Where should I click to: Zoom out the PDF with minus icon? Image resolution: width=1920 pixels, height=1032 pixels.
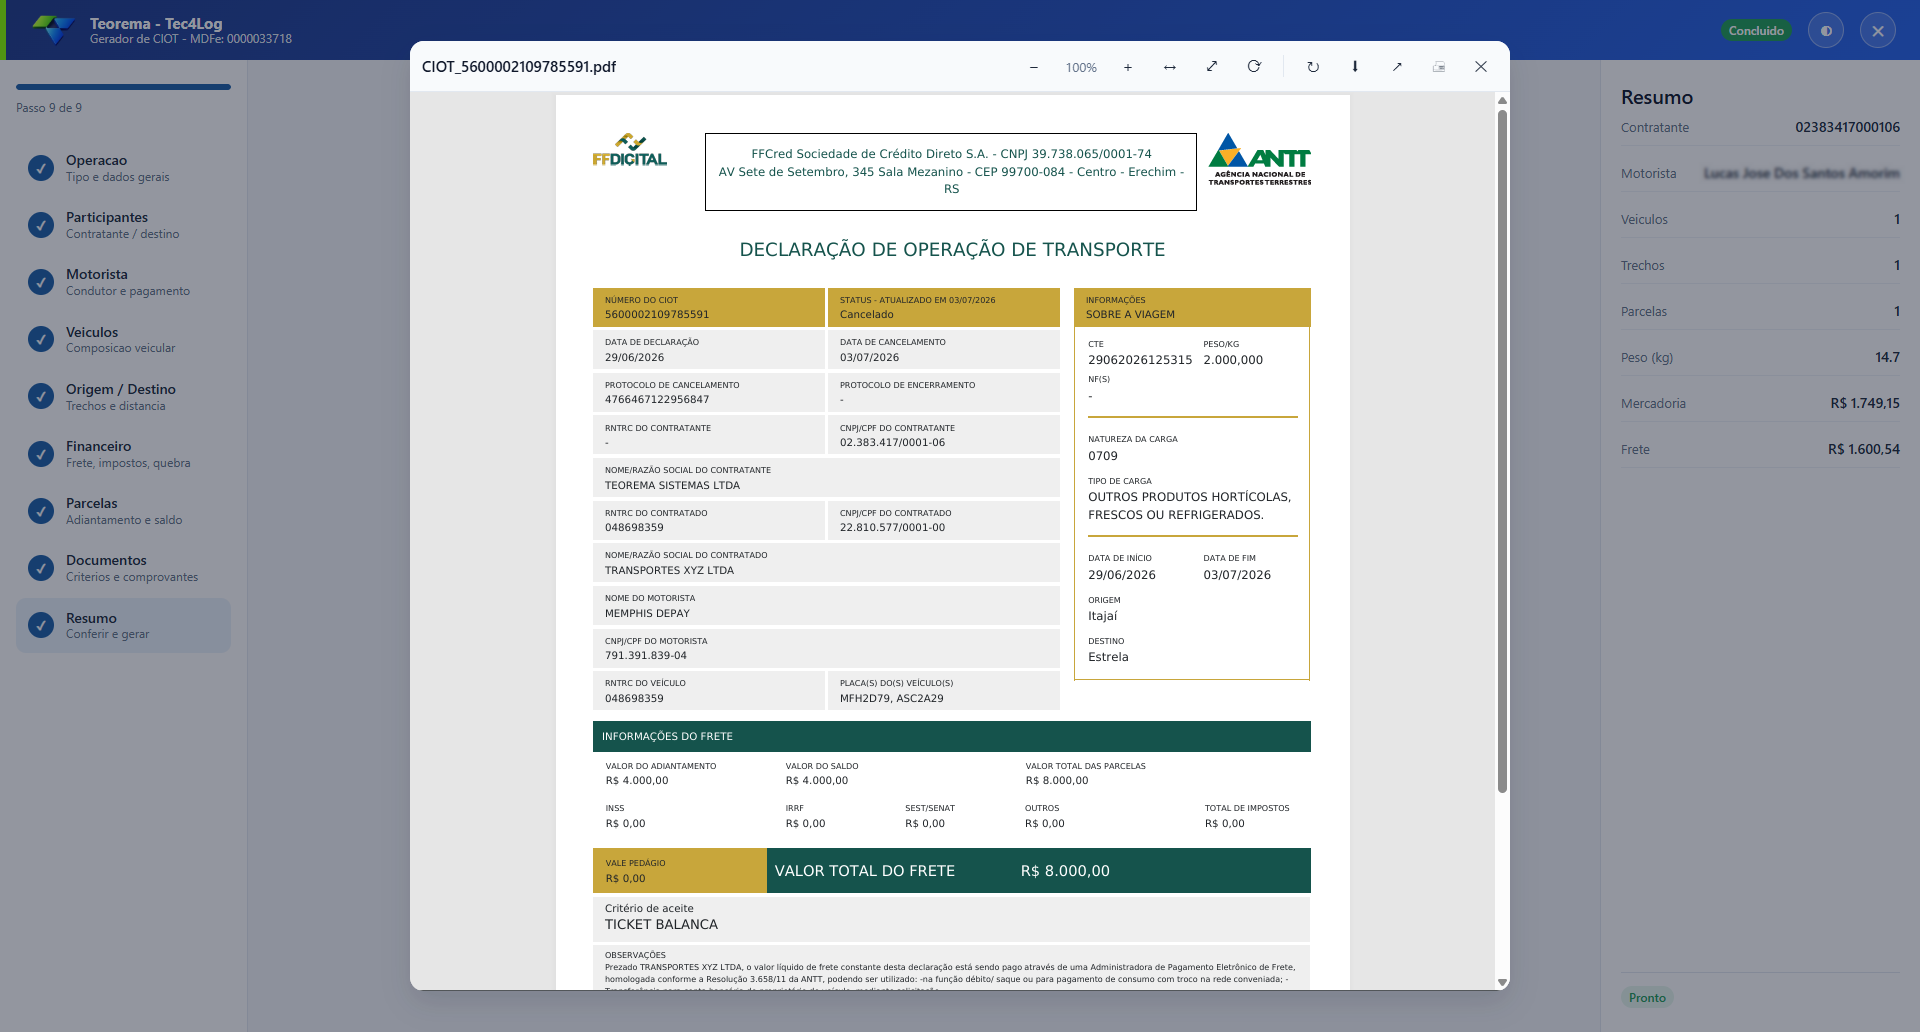point(1033,67)
